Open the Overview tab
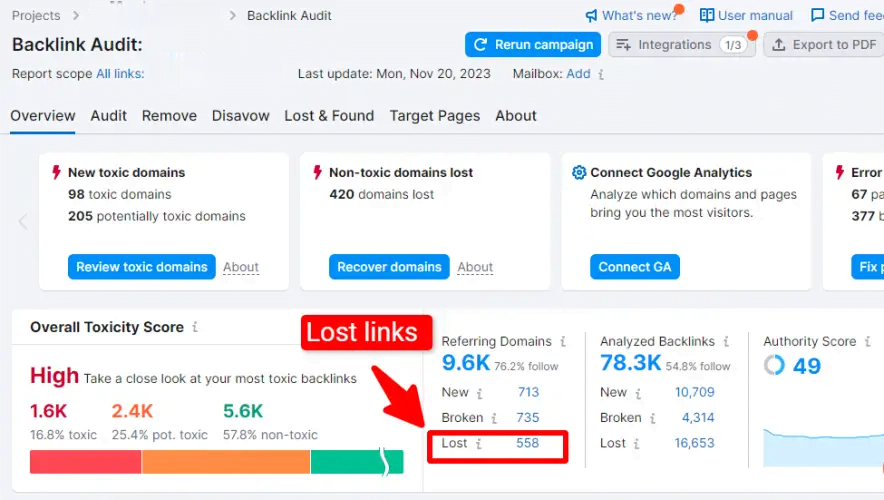Screen dimensions: 884x500 coord(43,116)
